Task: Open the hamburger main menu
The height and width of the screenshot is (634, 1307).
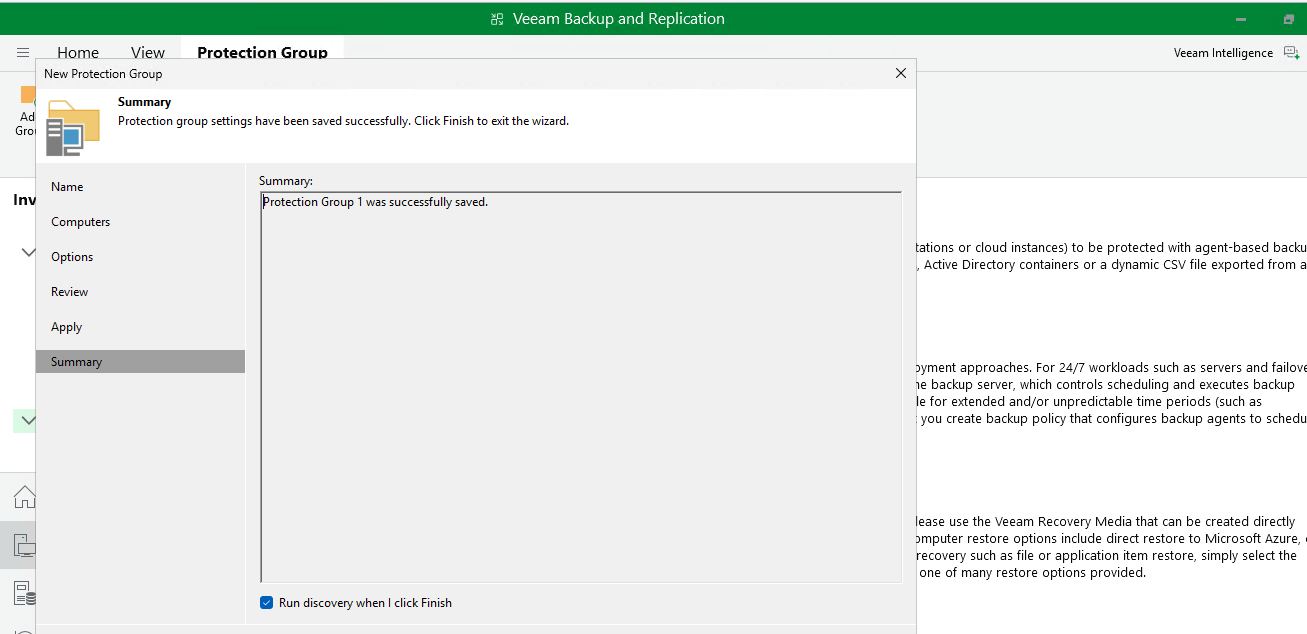Action: point(23,52)
